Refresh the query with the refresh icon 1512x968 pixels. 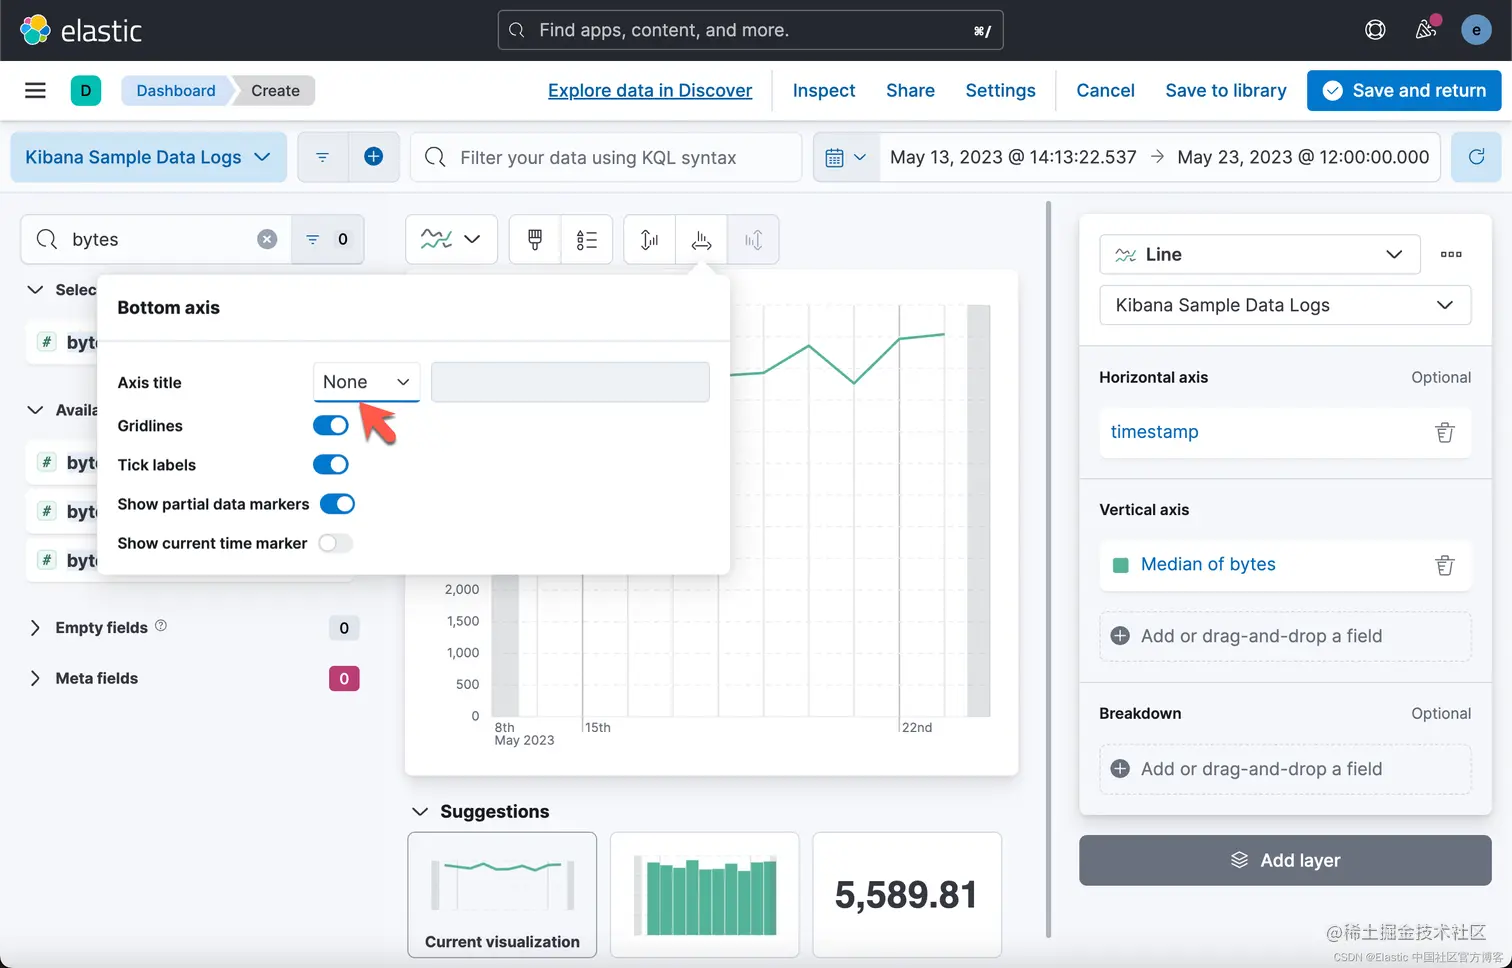tap(1476, 157)
